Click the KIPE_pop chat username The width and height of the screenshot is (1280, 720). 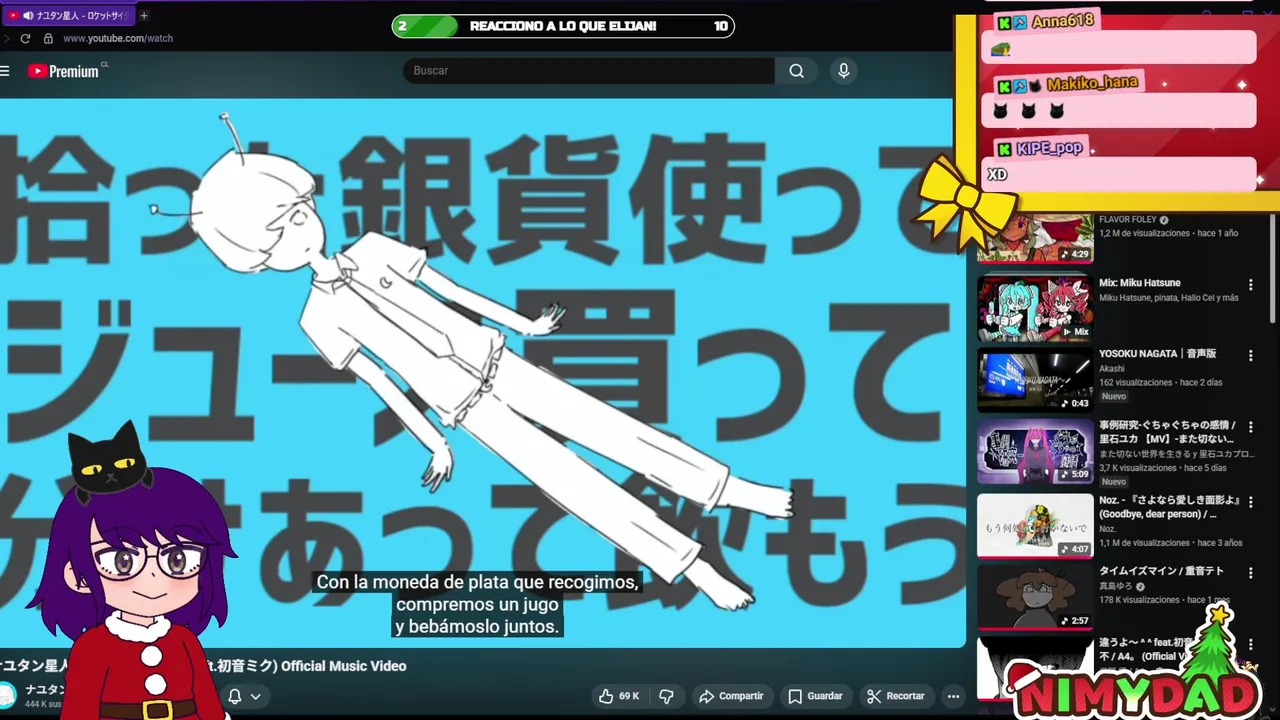click(x=1049, y=148)
